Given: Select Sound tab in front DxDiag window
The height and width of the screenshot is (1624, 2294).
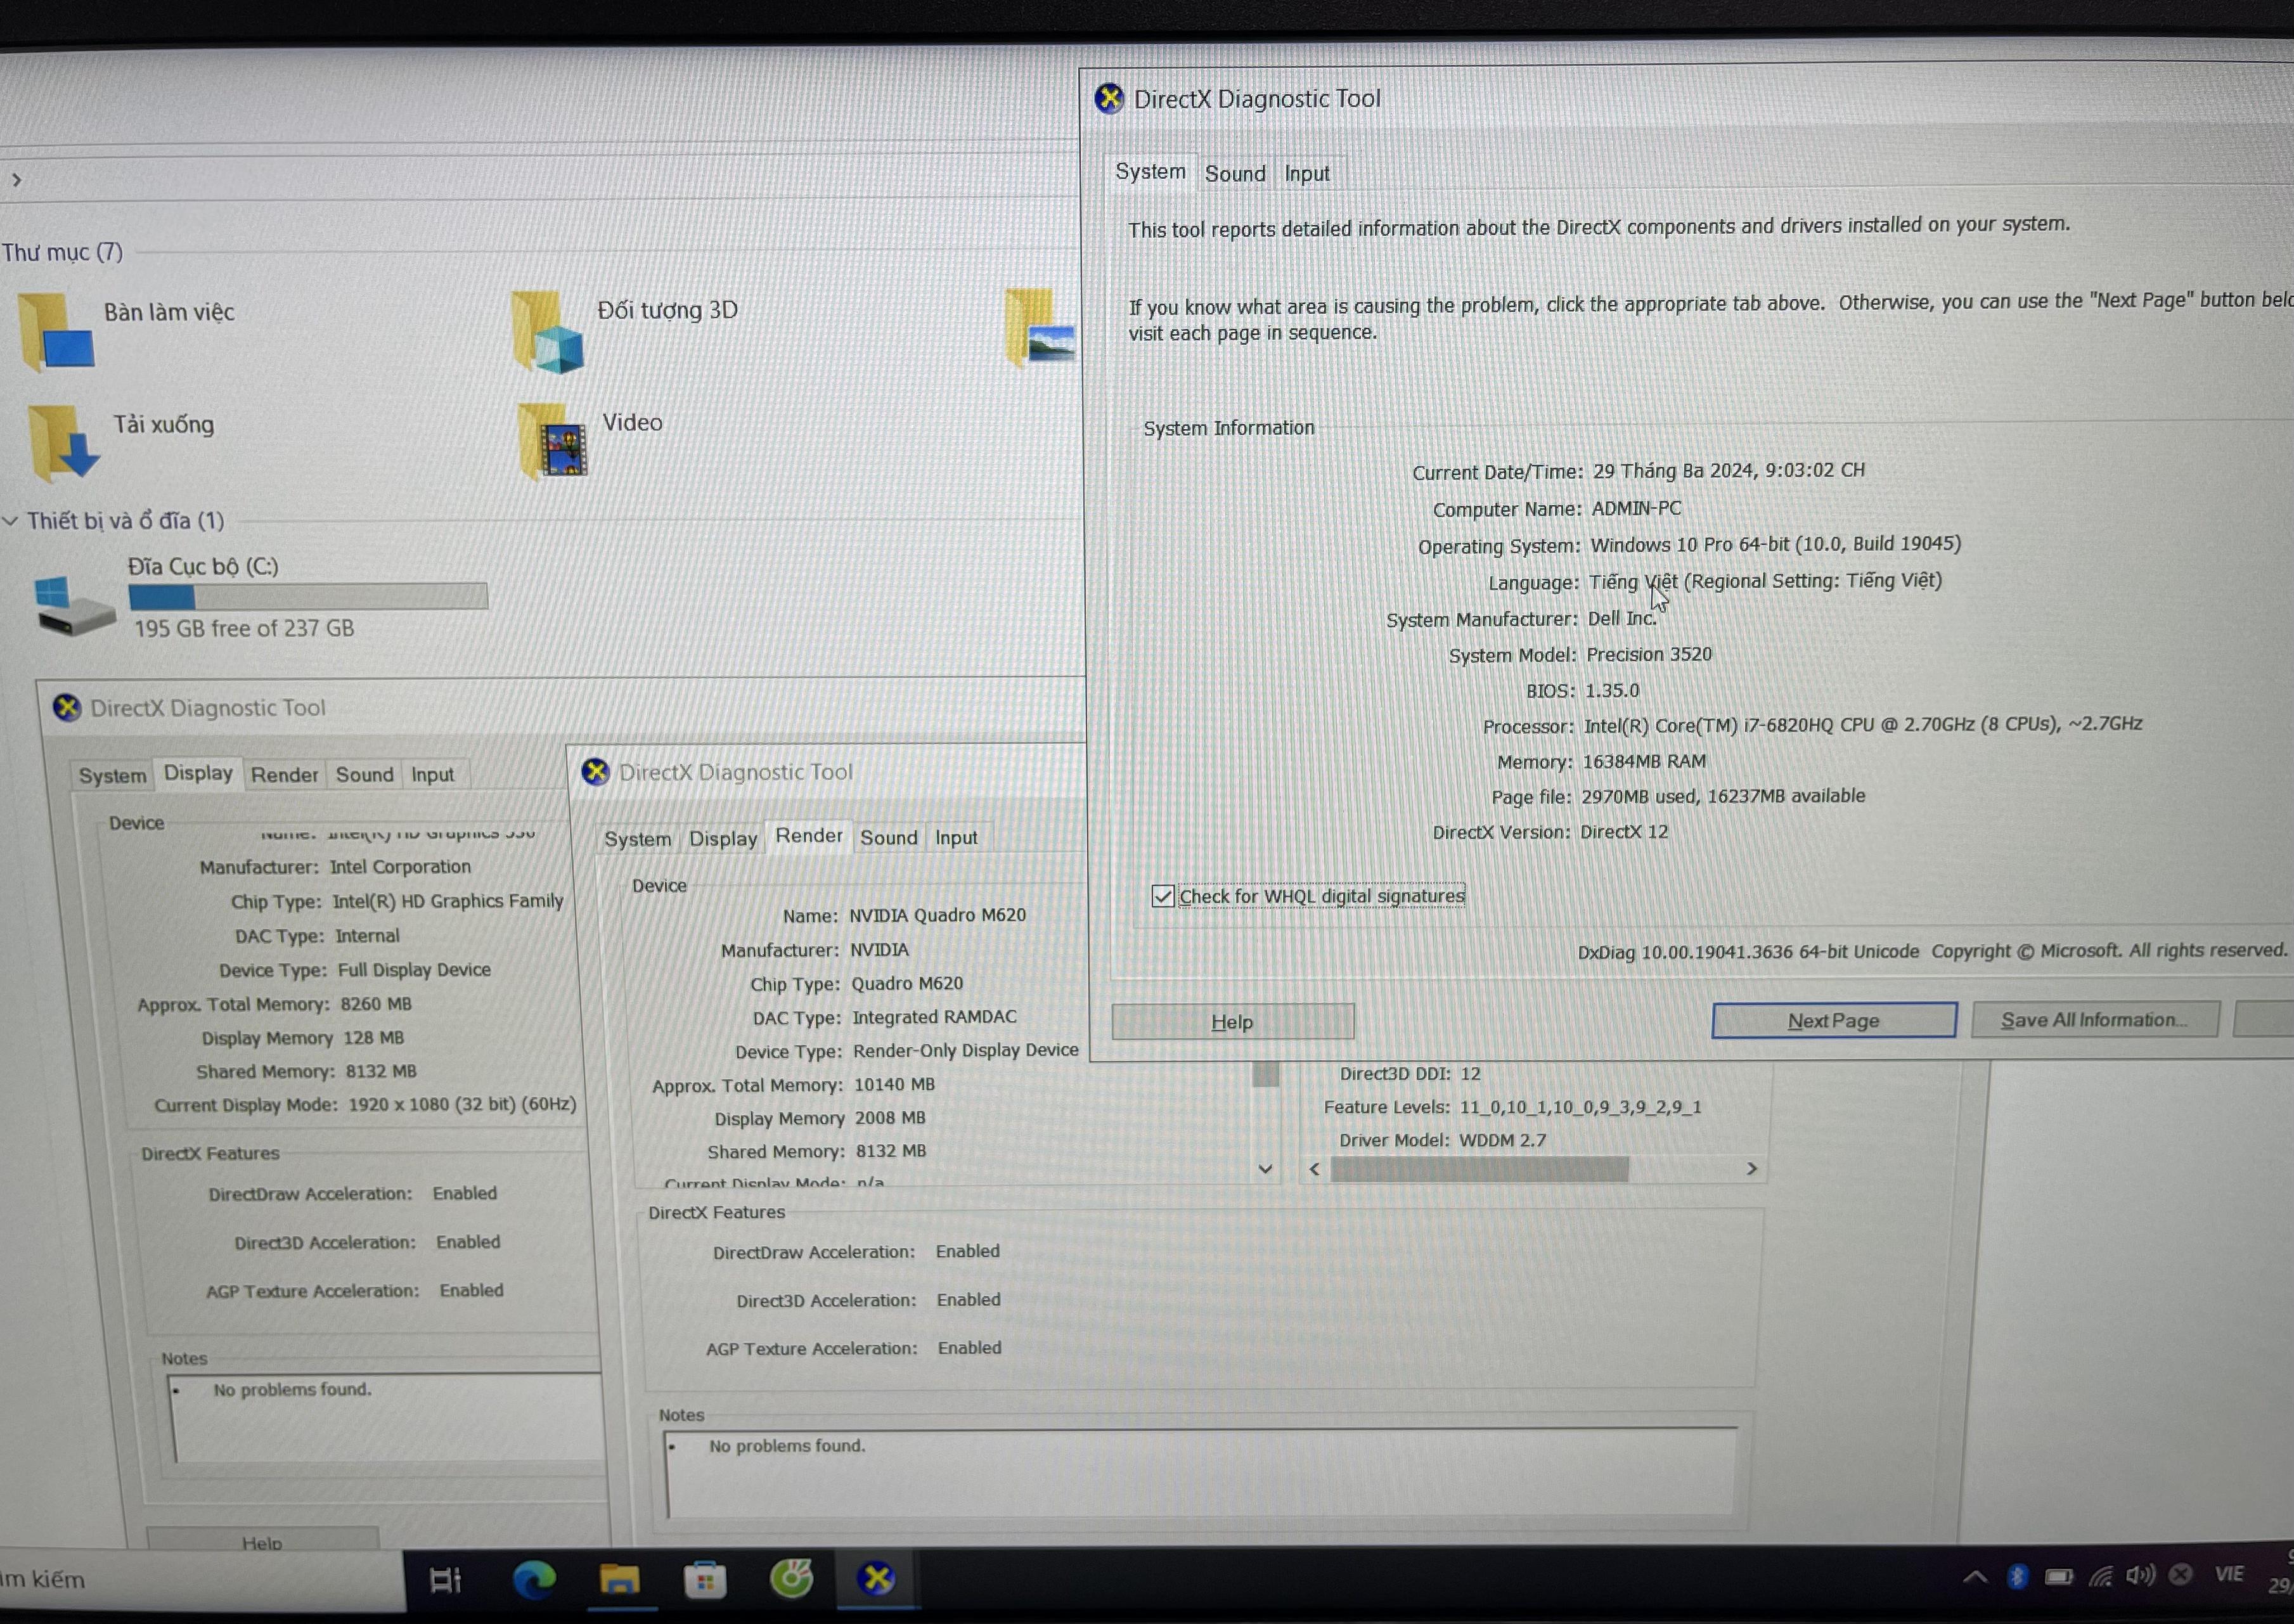Looking at the screenshot, I should 1235,174.
